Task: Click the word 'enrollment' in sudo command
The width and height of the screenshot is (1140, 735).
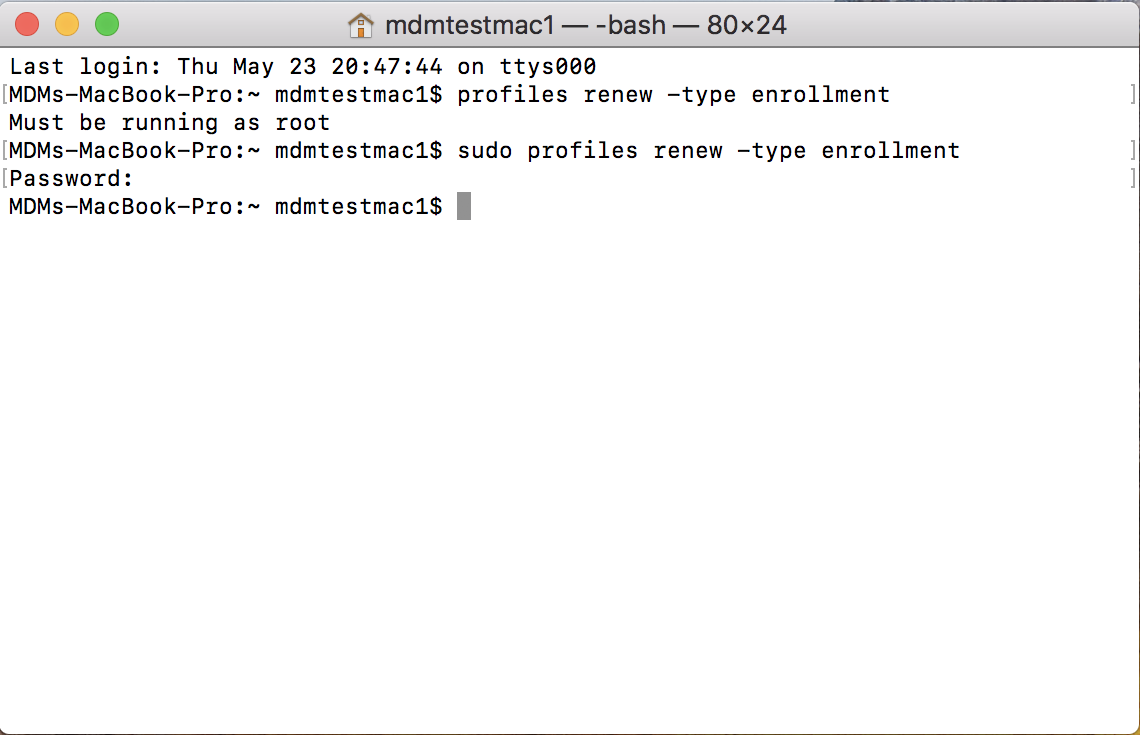Action: coord(891,151)
